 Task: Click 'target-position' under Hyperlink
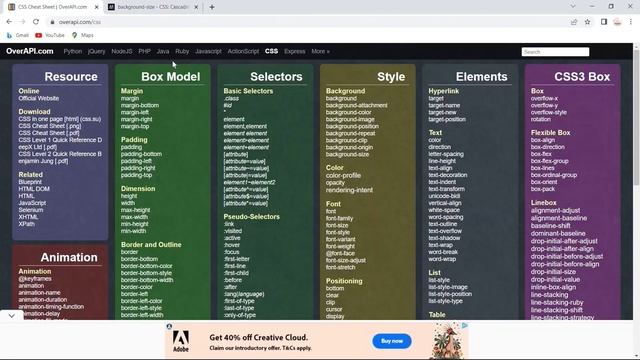[447, 119]
